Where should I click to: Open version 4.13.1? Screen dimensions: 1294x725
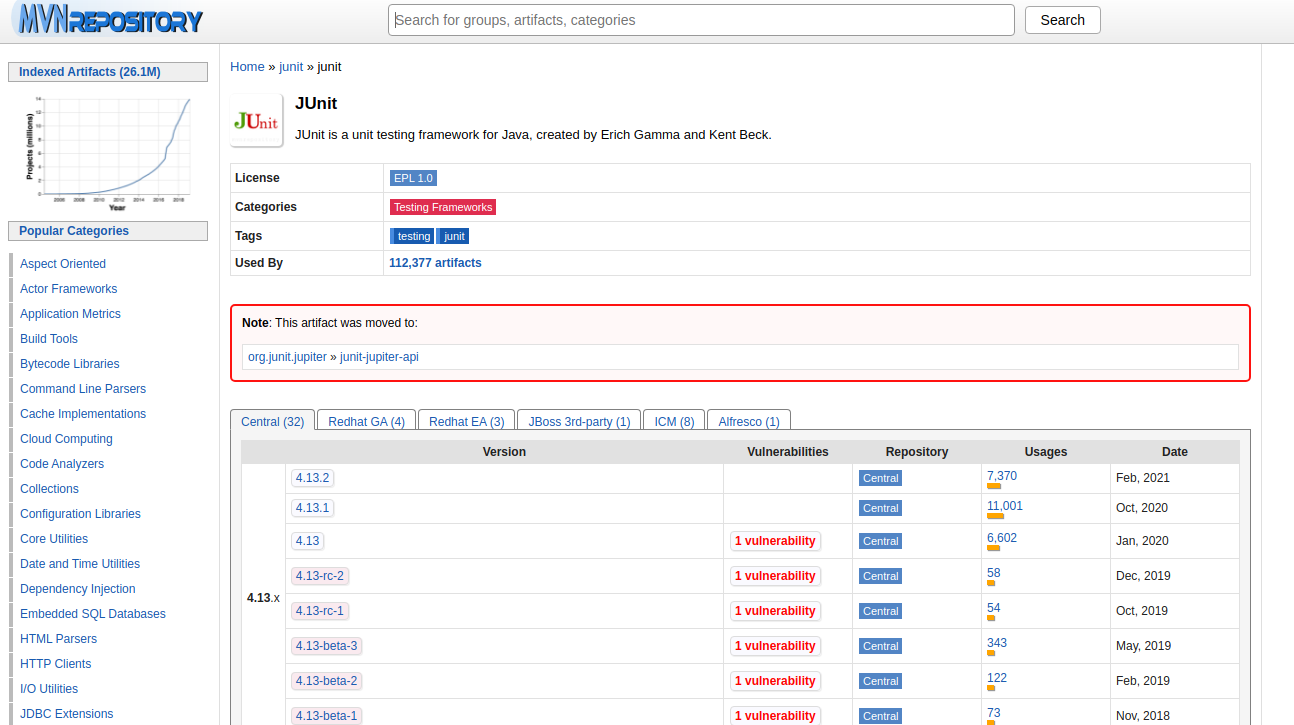[312, 508]
